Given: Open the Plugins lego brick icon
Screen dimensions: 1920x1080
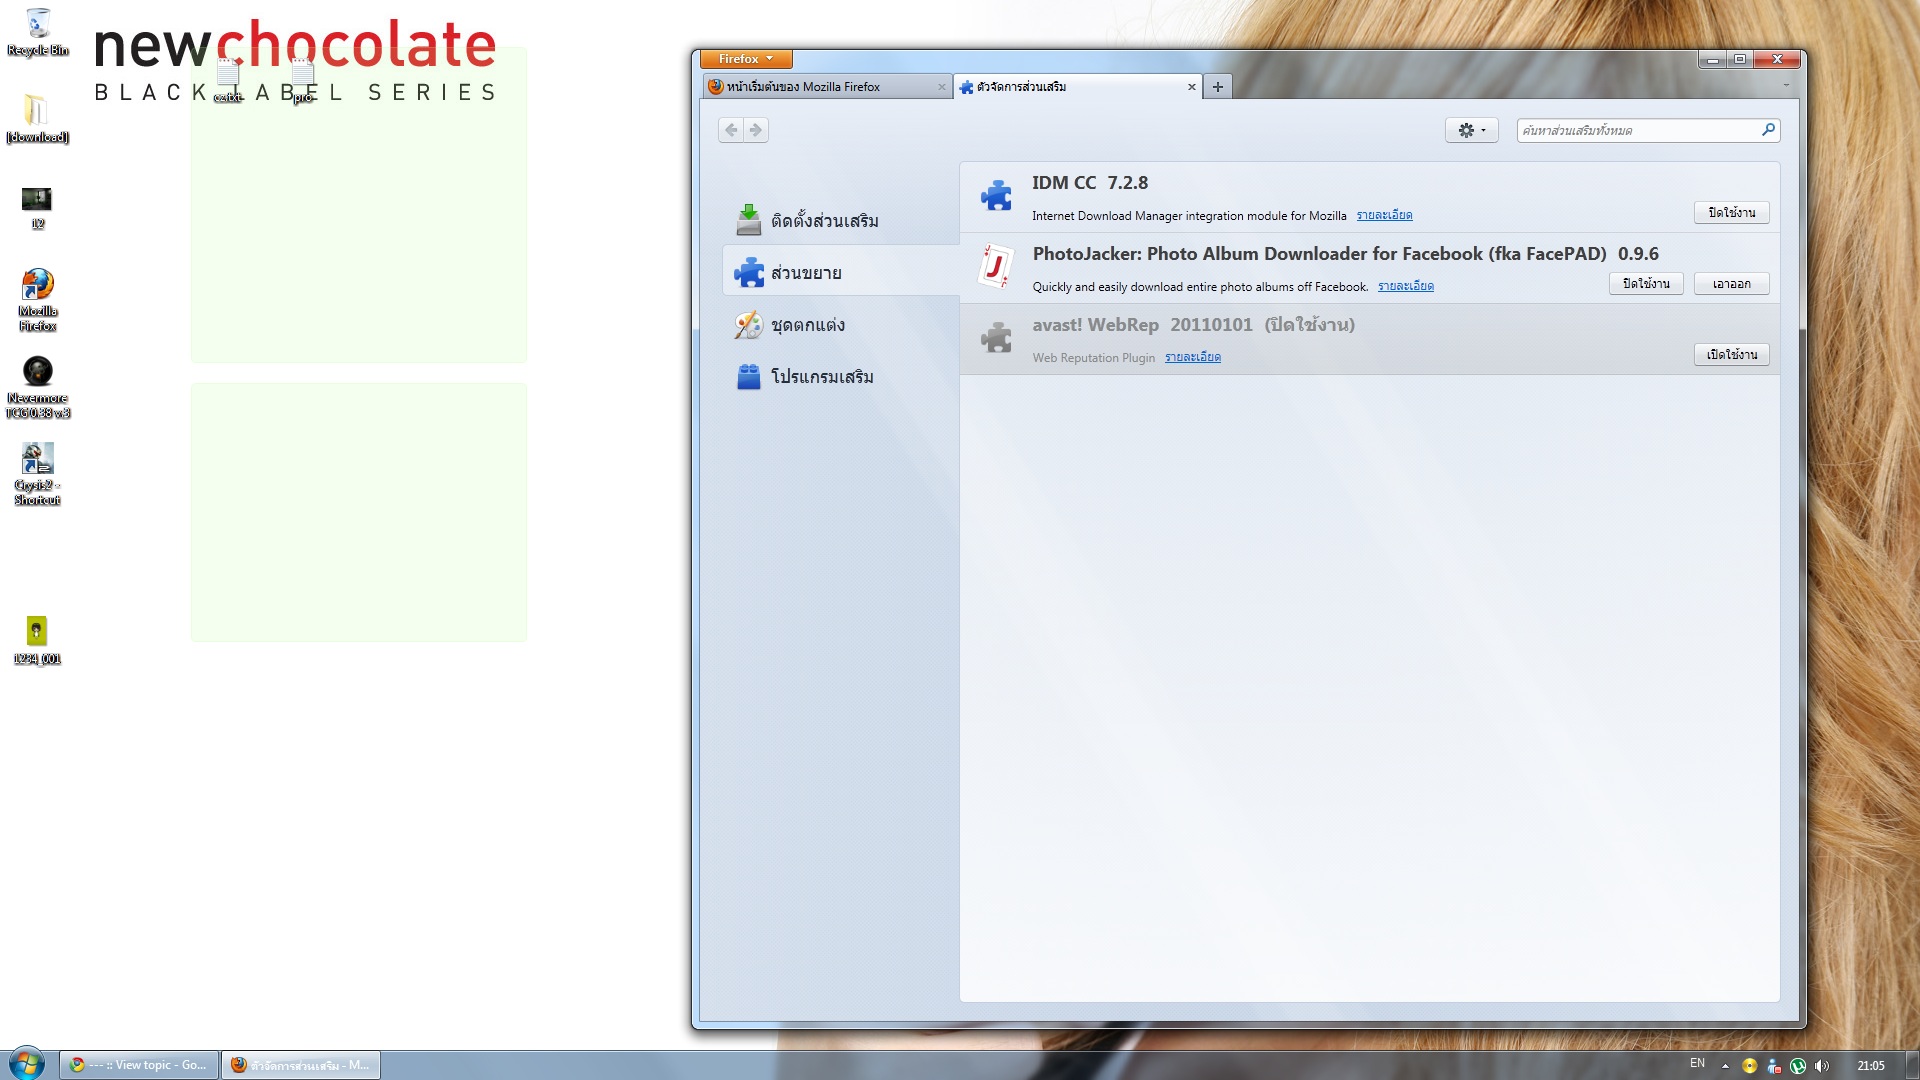Looking at the screenshot, I should pos(749,377).
